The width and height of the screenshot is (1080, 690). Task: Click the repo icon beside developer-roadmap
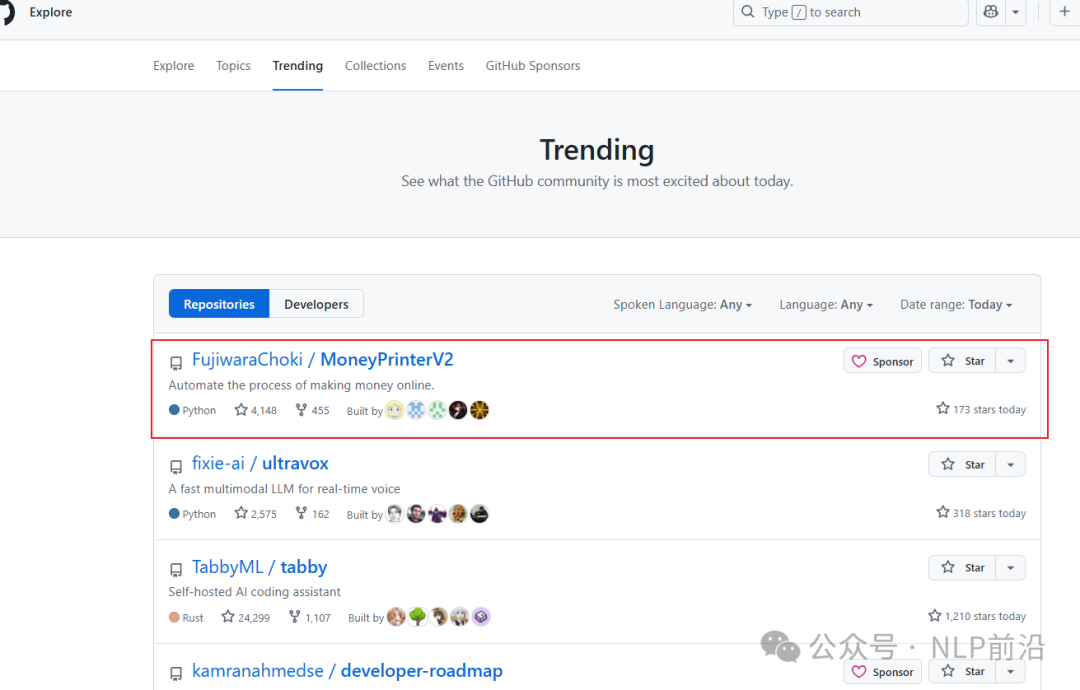(176, 673)
